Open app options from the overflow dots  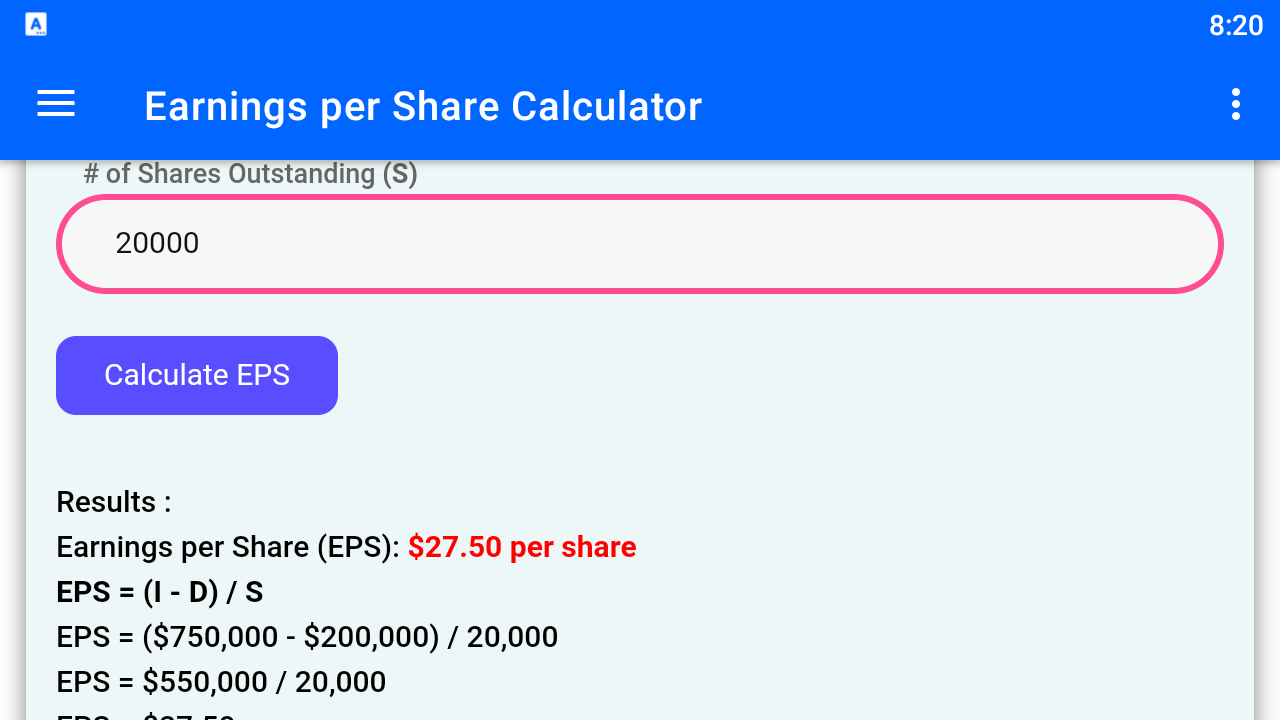(1235, 104)
